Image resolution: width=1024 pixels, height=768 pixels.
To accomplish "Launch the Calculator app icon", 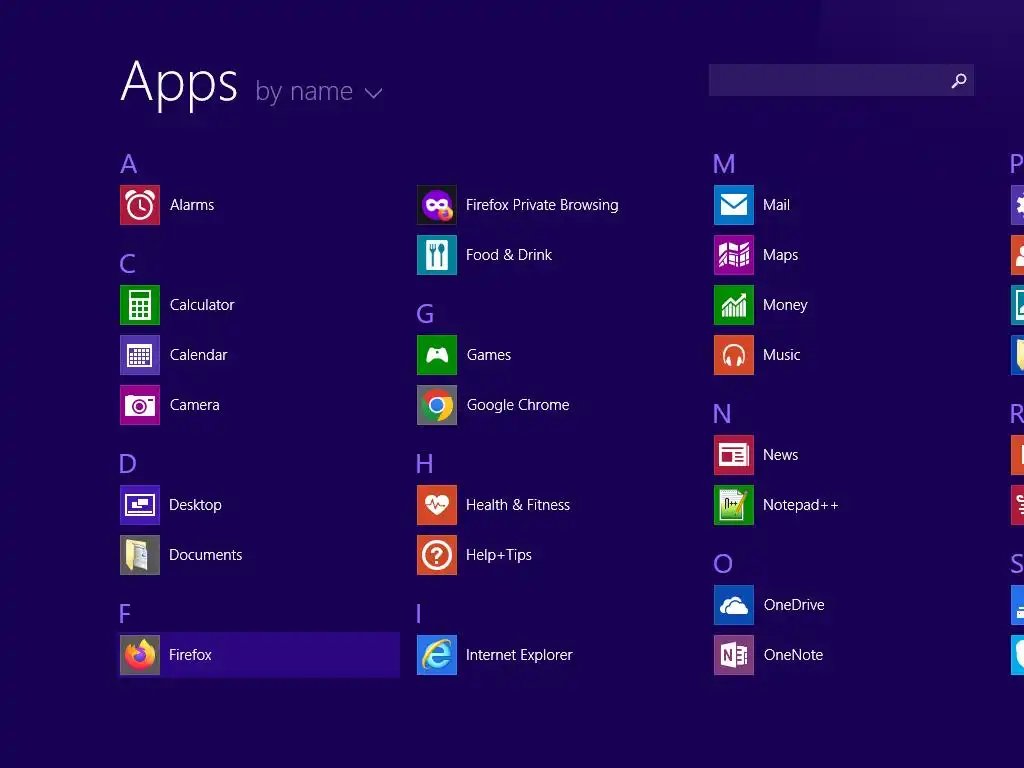I will (140, 305).
